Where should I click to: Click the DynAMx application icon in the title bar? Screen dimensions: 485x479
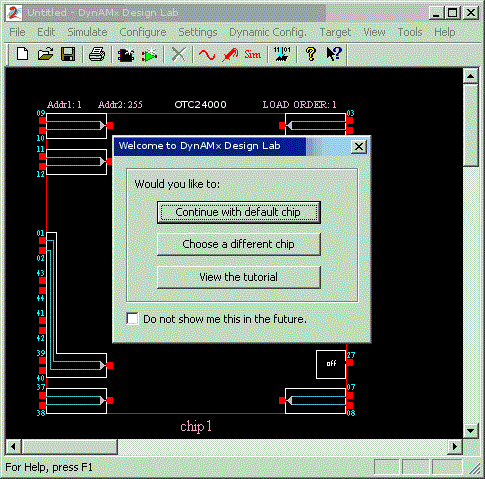point(14,13)
